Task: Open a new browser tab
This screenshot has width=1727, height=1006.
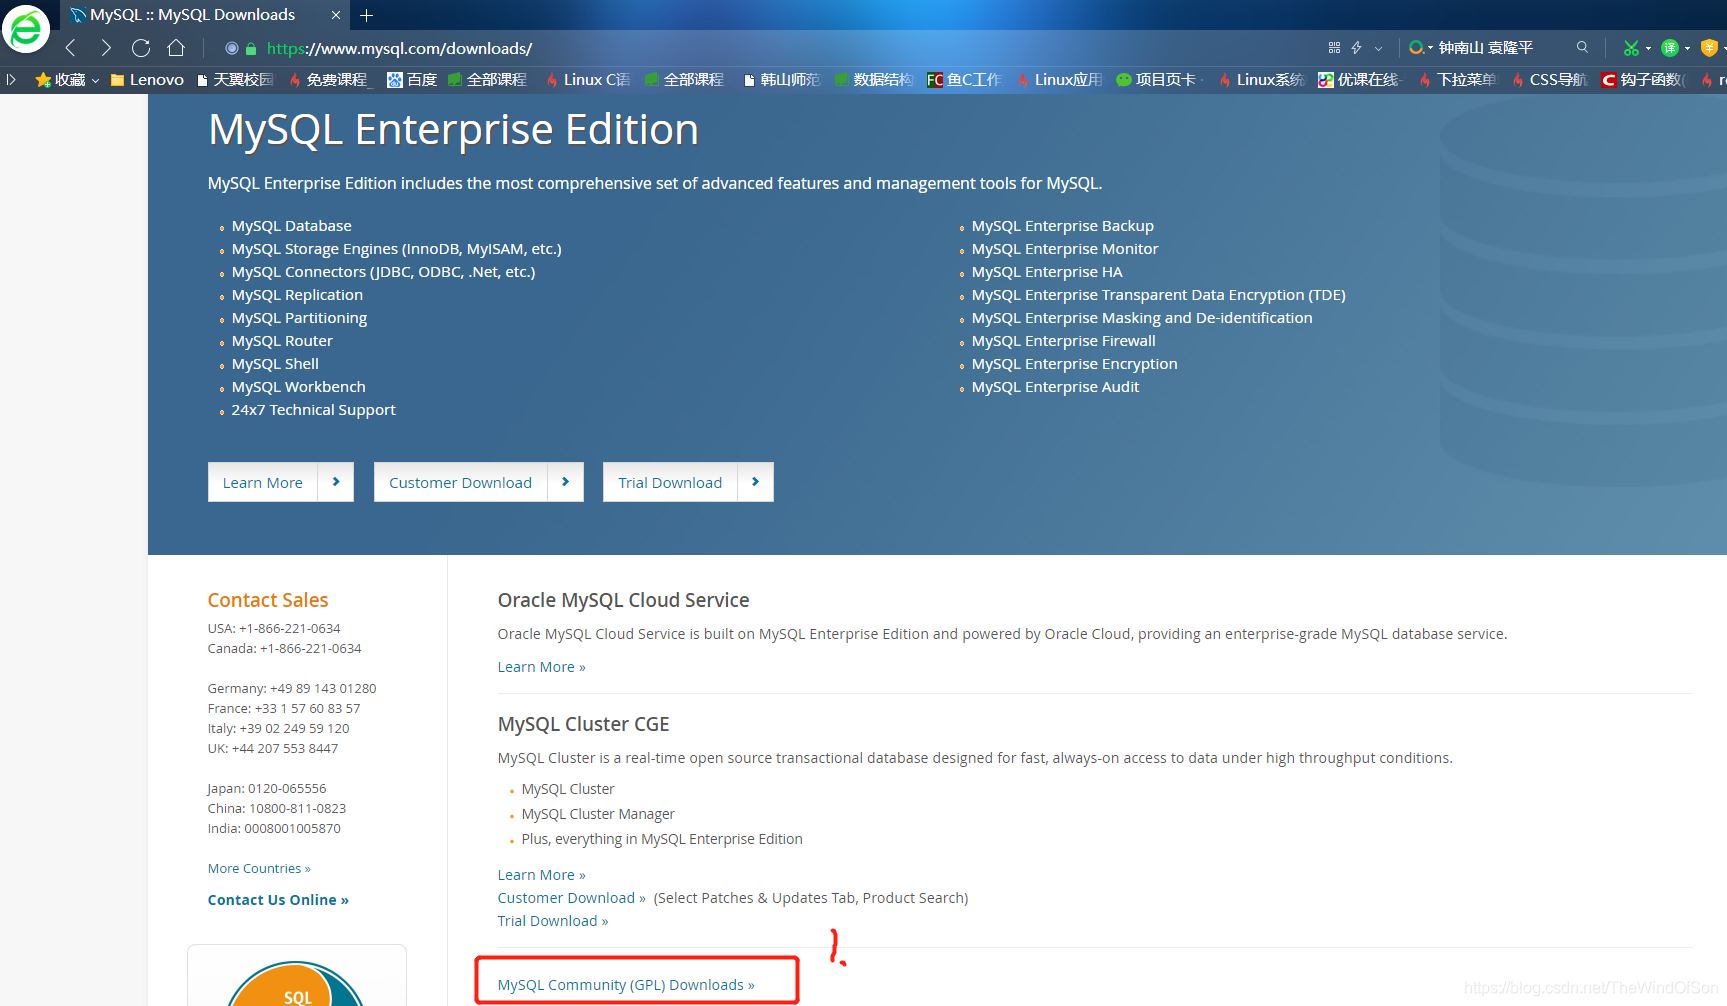Action: tap(367, 15)
